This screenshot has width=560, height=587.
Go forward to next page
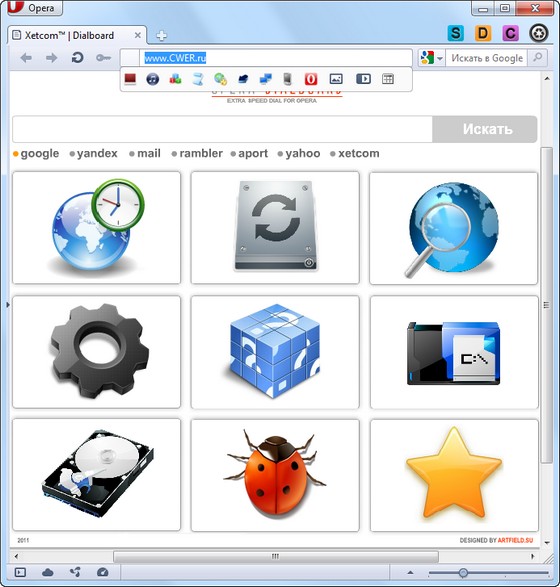51,58
